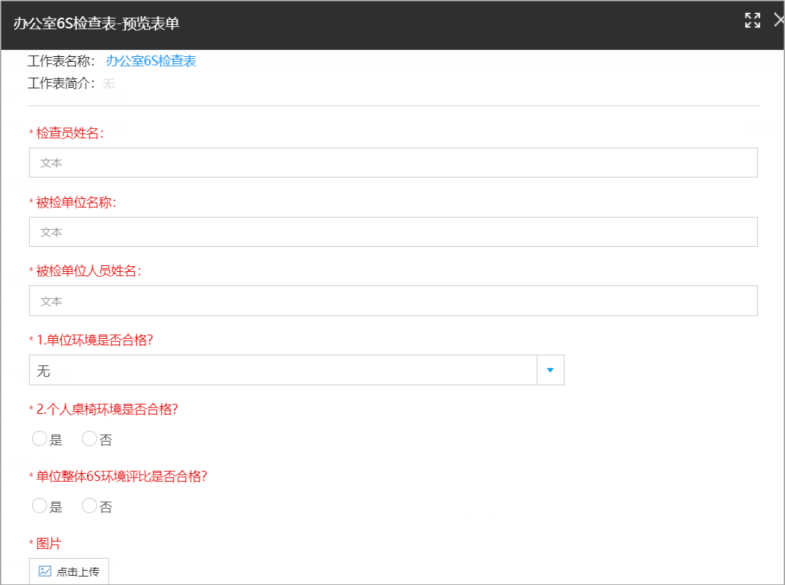785x585 pixels.
Task: Click the picture icon on upload button
Action: pyautogui.click(x=45, y=571)
